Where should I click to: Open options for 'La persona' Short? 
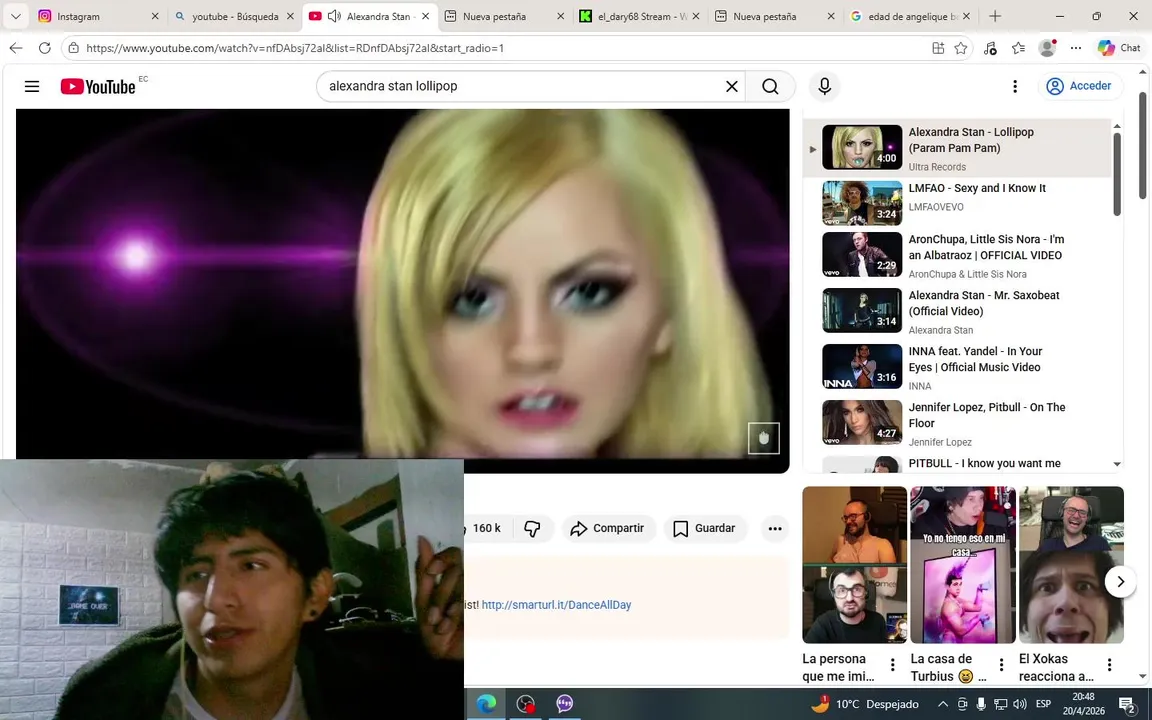[893, 665]
